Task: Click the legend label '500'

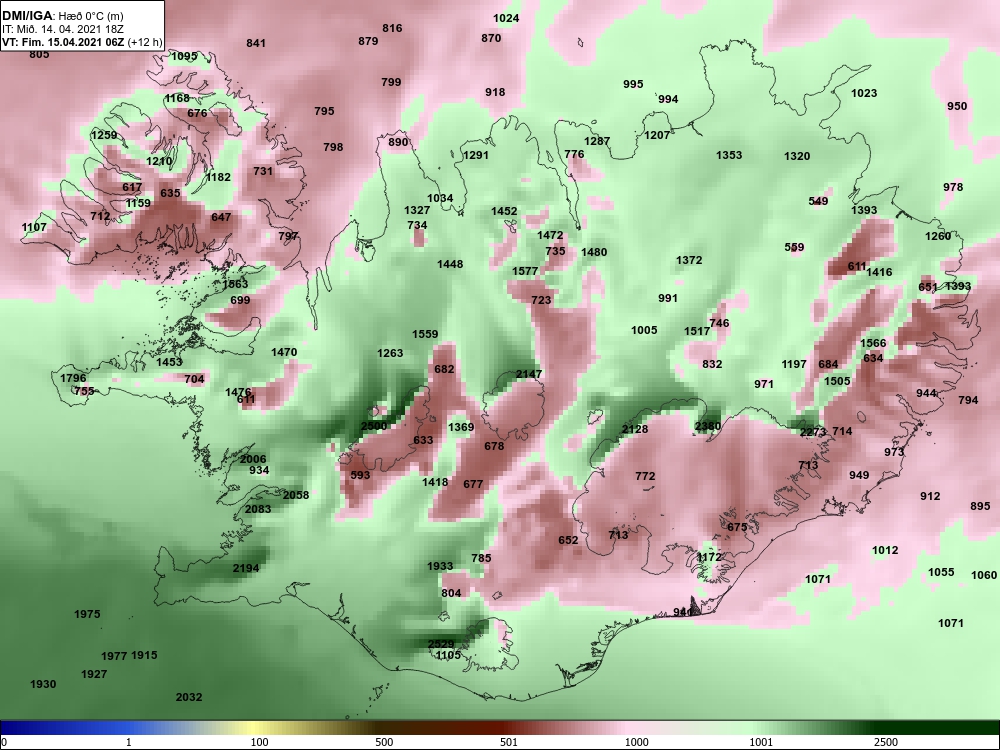Action: tap(384, 742)
